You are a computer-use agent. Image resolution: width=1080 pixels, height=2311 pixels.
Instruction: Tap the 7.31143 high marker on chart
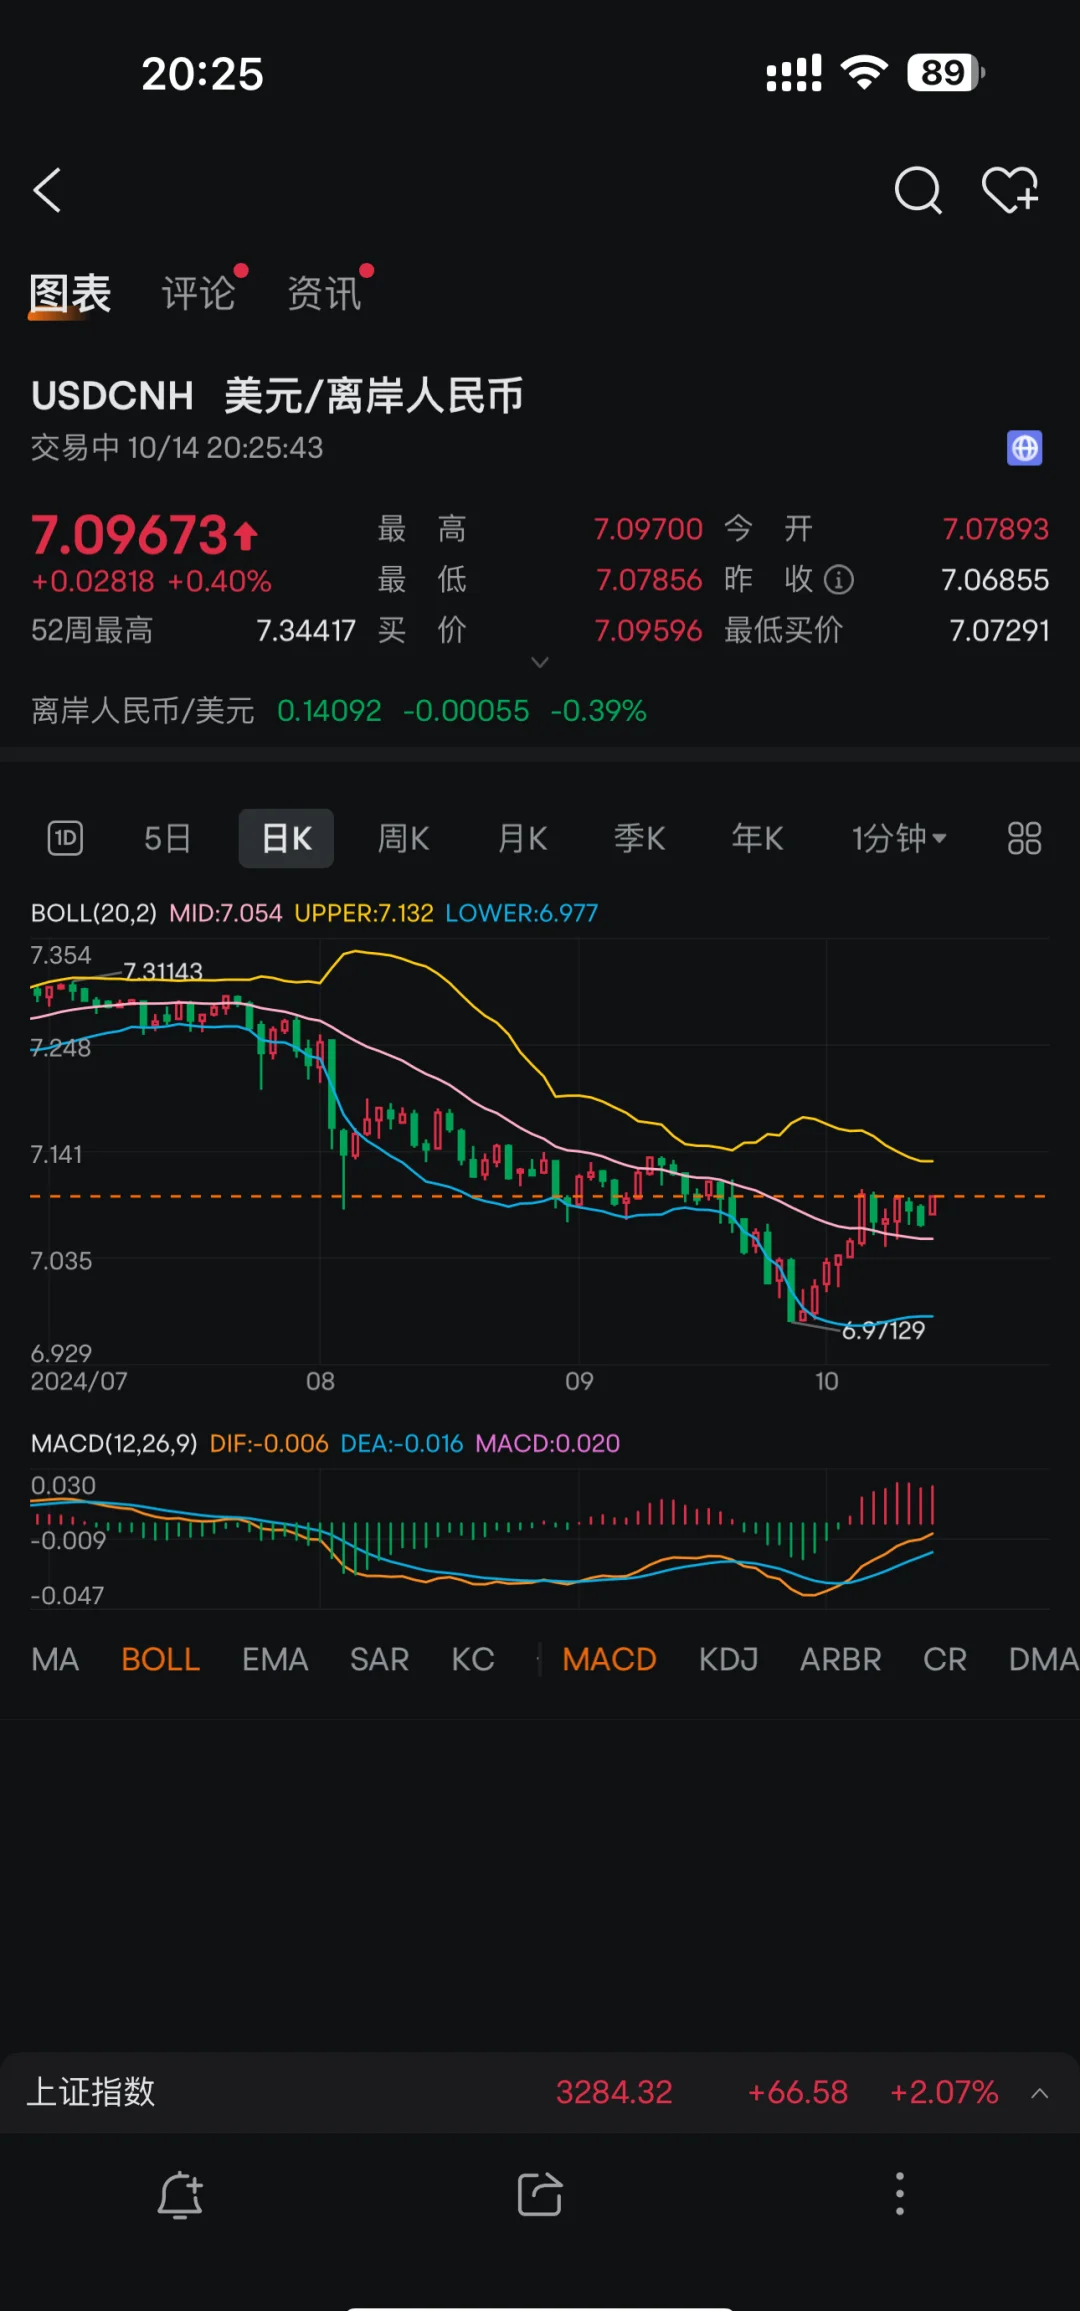[x=163, y=971]
